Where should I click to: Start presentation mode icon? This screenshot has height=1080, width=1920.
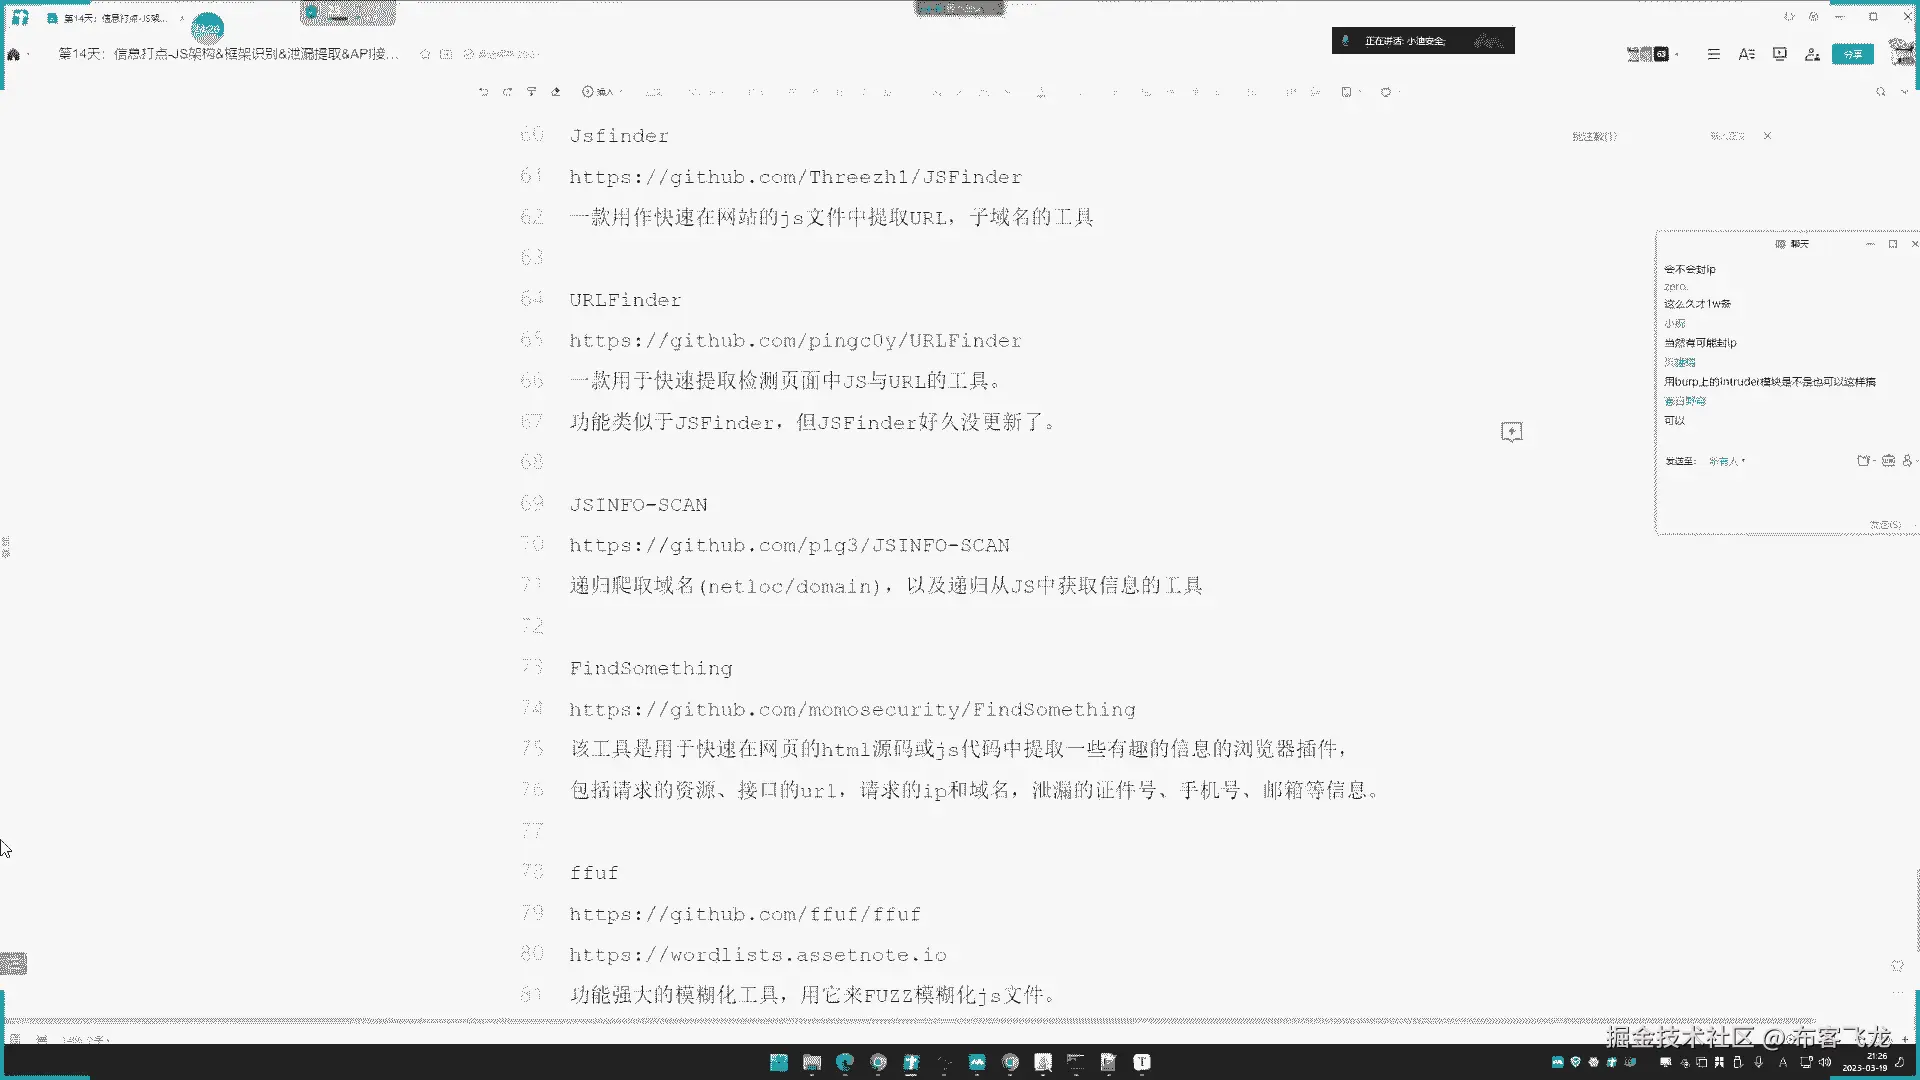pyautogui.click(x=1779, y=54)
